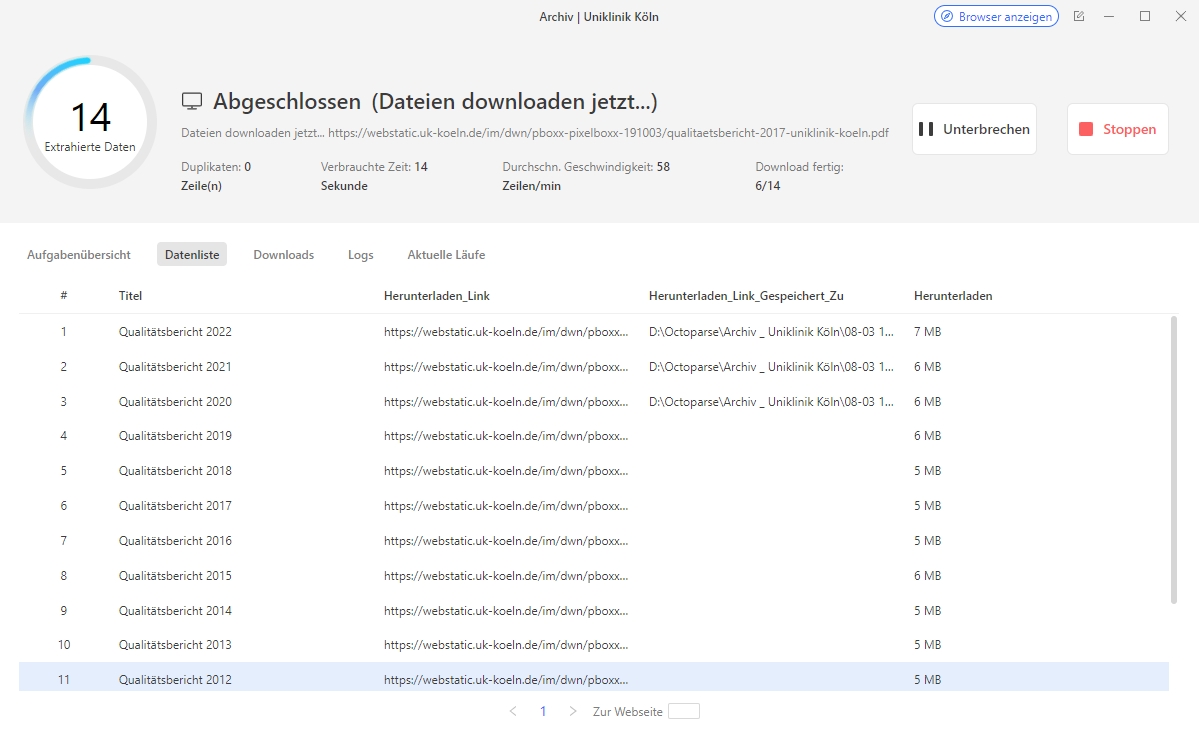Minimize the Archiv Uniklinik Köln window
1199x729 pixels.
click(x=1109, y=16)
